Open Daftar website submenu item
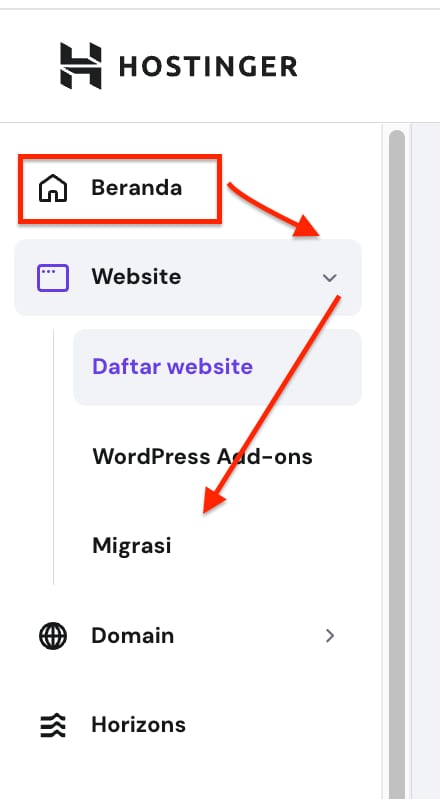This screenshot has width=440, height=799. [x=218, y=367]
